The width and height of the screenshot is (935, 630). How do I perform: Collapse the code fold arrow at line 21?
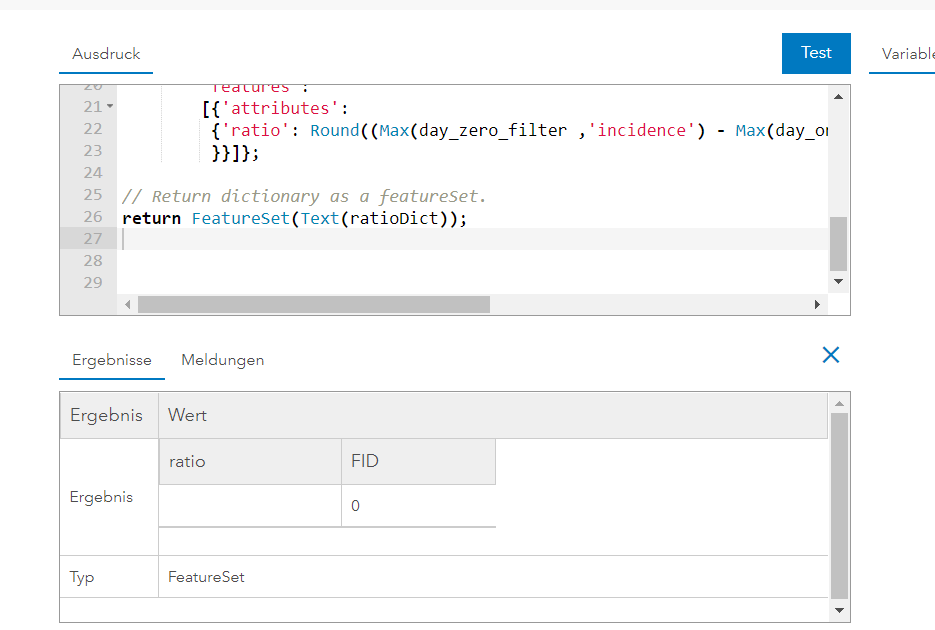click(110, 106)
